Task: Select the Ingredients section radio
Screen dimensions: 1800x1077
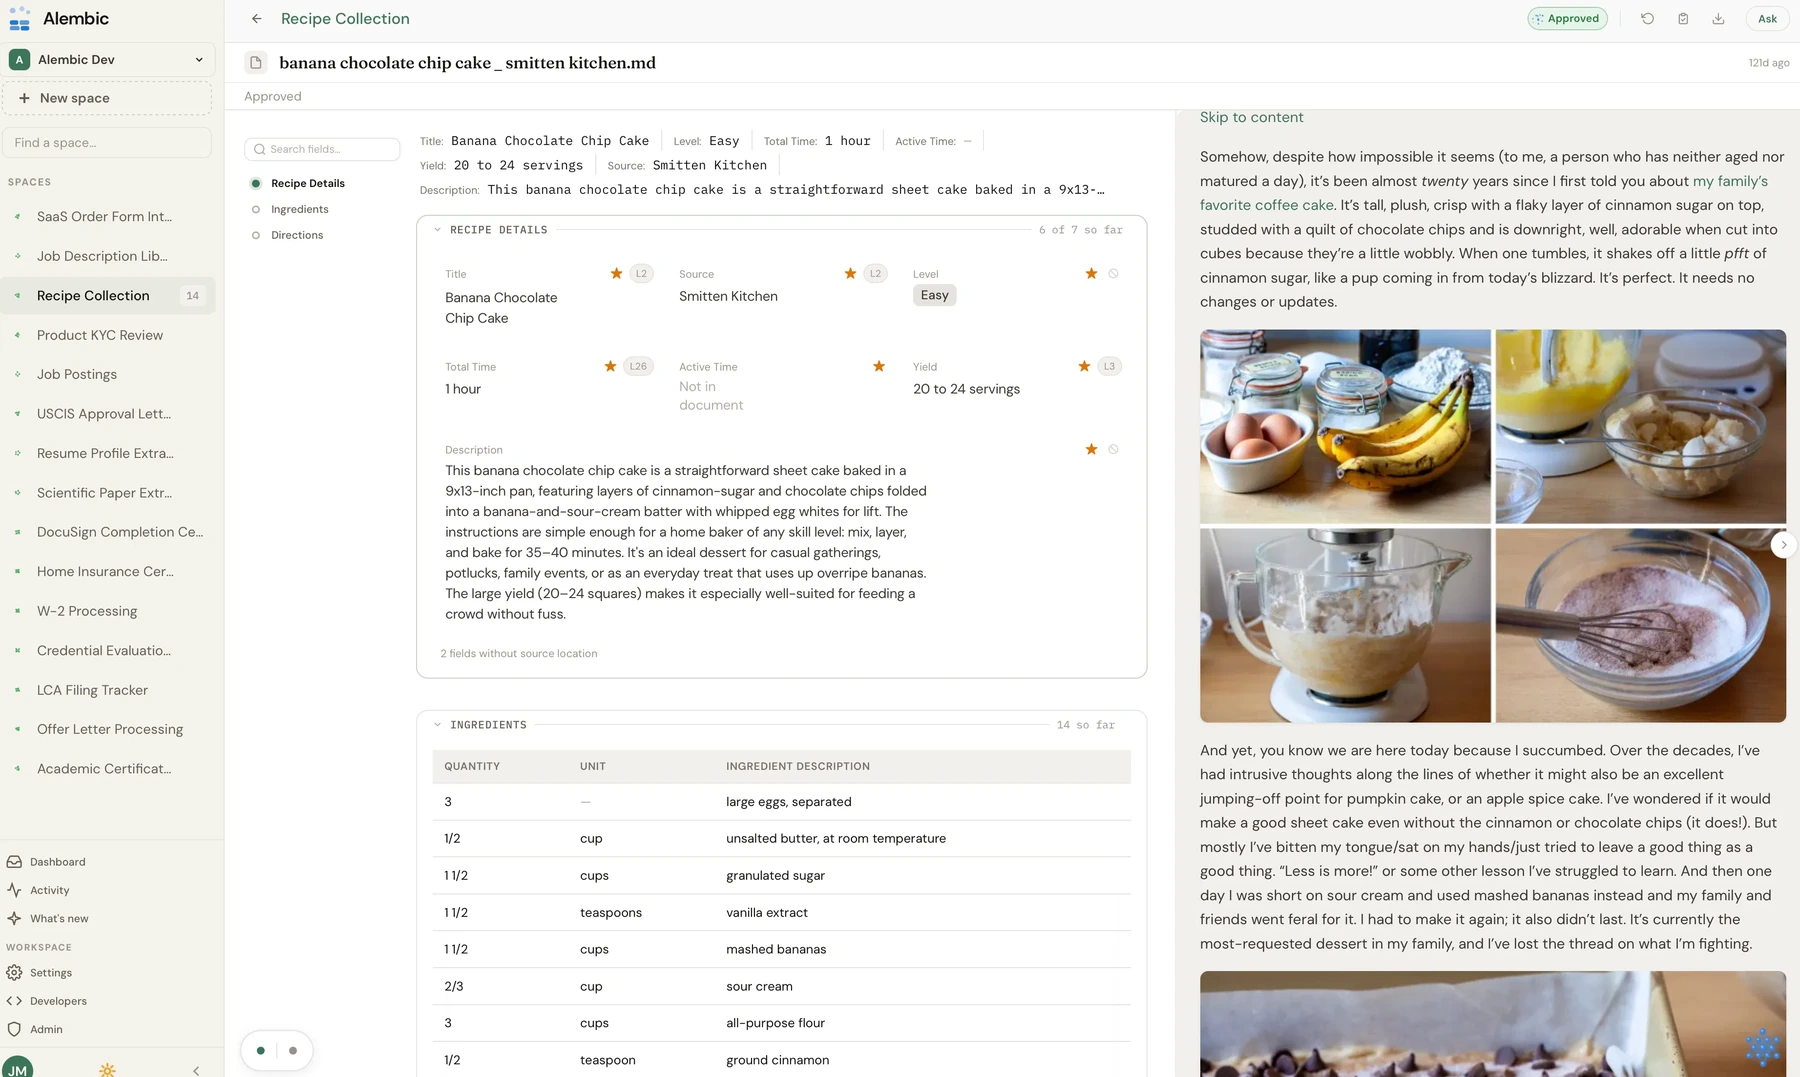Action: 256,210
